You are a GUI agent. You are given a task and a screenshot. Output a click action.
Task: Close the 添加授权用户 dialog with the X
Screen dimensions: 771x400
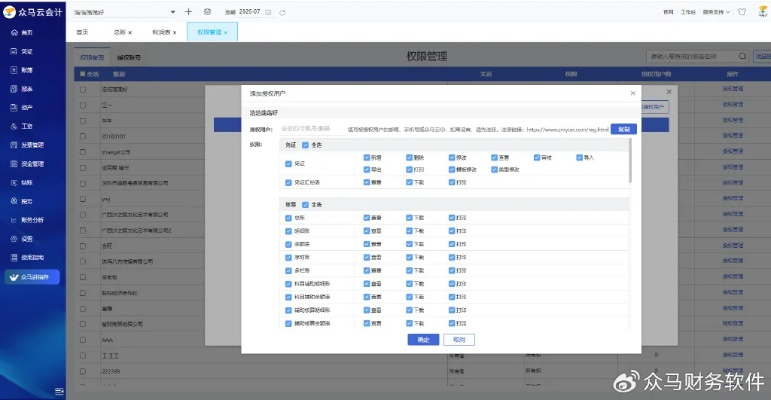633,93
